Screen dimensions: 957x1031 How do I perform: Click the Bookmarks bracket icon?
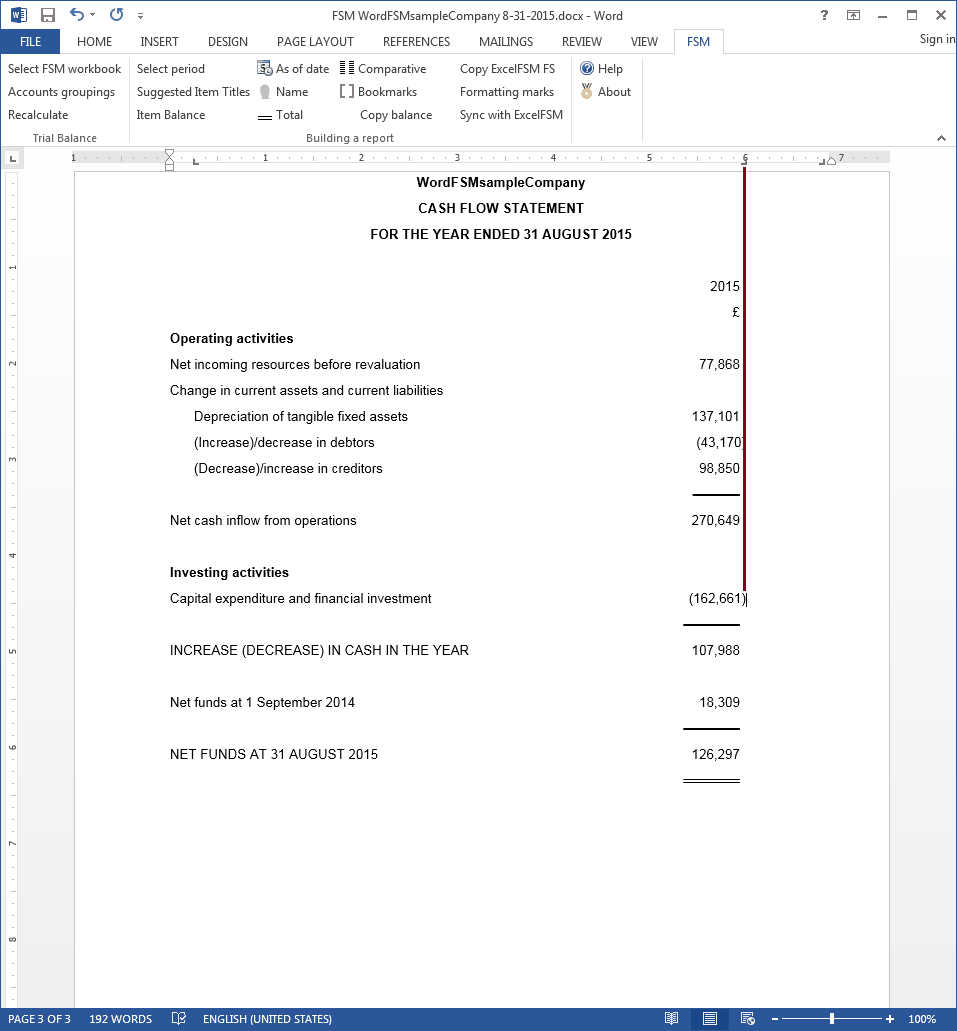(x=347, y=91)
